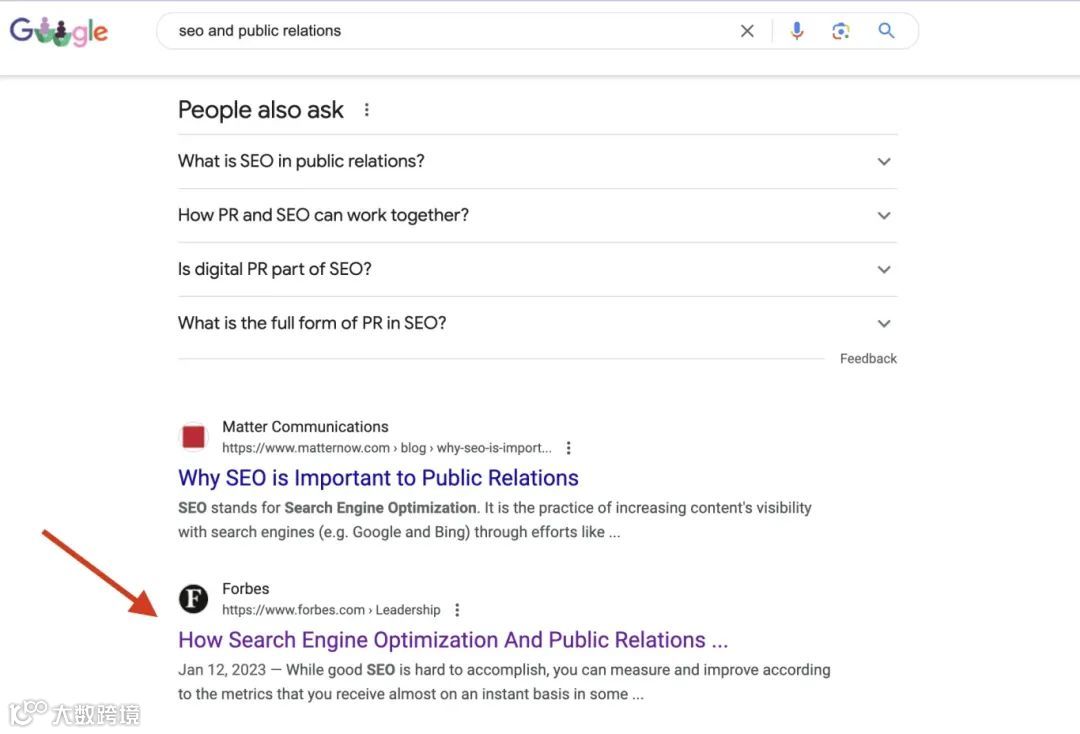The image size is (1080, 734).
Task: Click the Matter Communications red favicon
Action: point(194,437)
